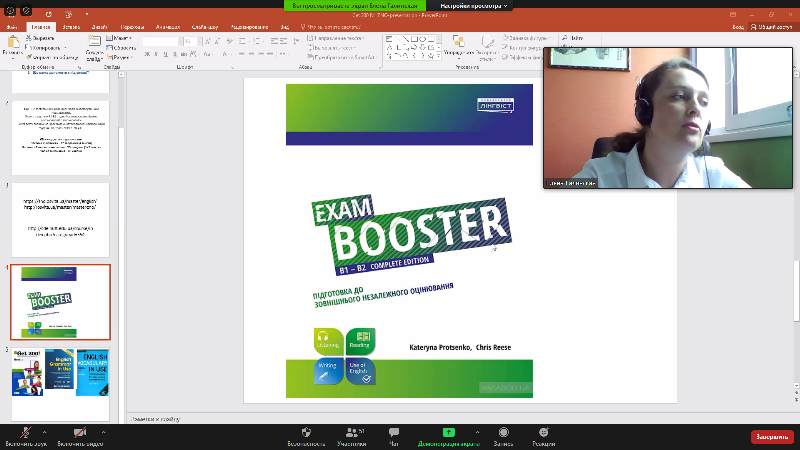Image resolution: width=800 pixels, height=450 pixels.
Task: Click Tell Me search box with lightbulb
Action: point(331,27)
